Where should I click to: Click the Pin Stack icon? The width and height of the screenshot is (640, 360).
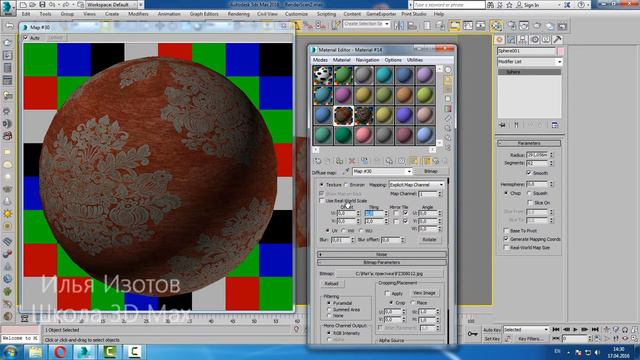point(502,125)
